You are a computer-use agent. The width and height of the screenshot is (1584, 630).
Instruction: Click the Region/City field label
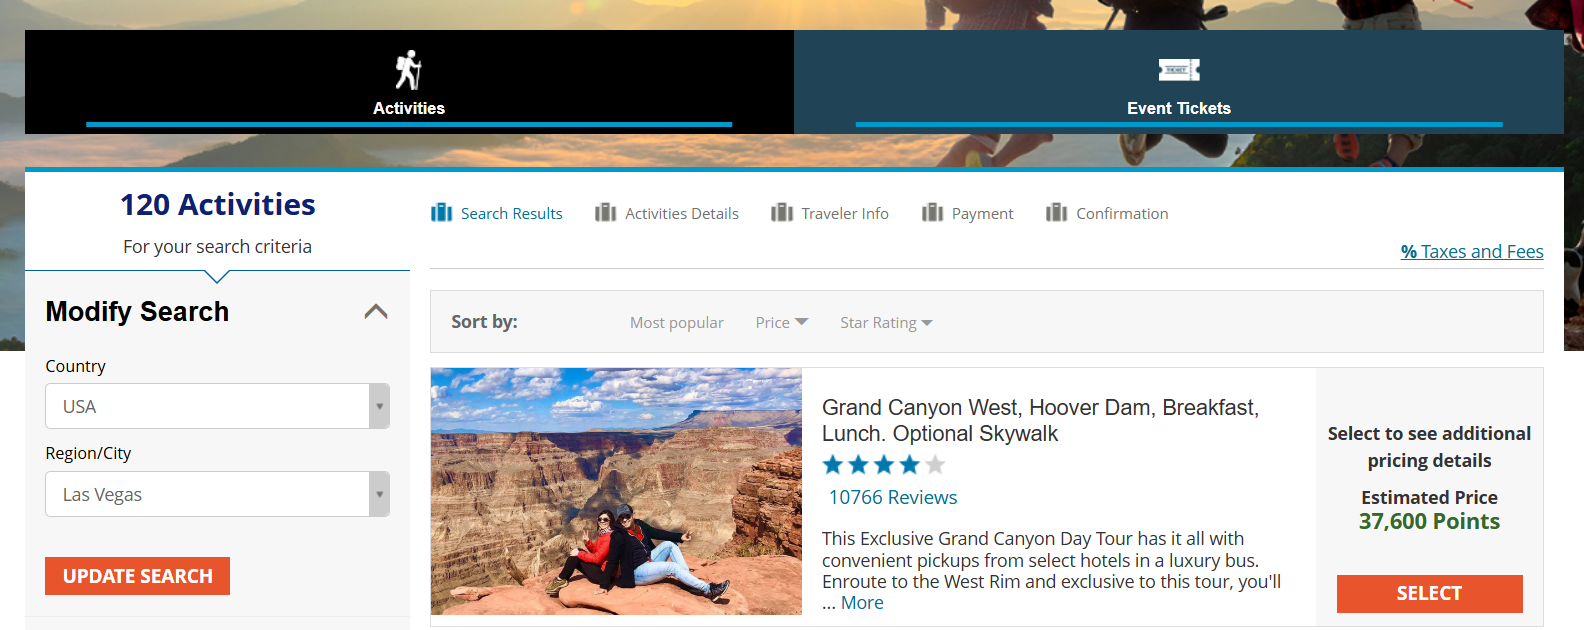point(88,453)
